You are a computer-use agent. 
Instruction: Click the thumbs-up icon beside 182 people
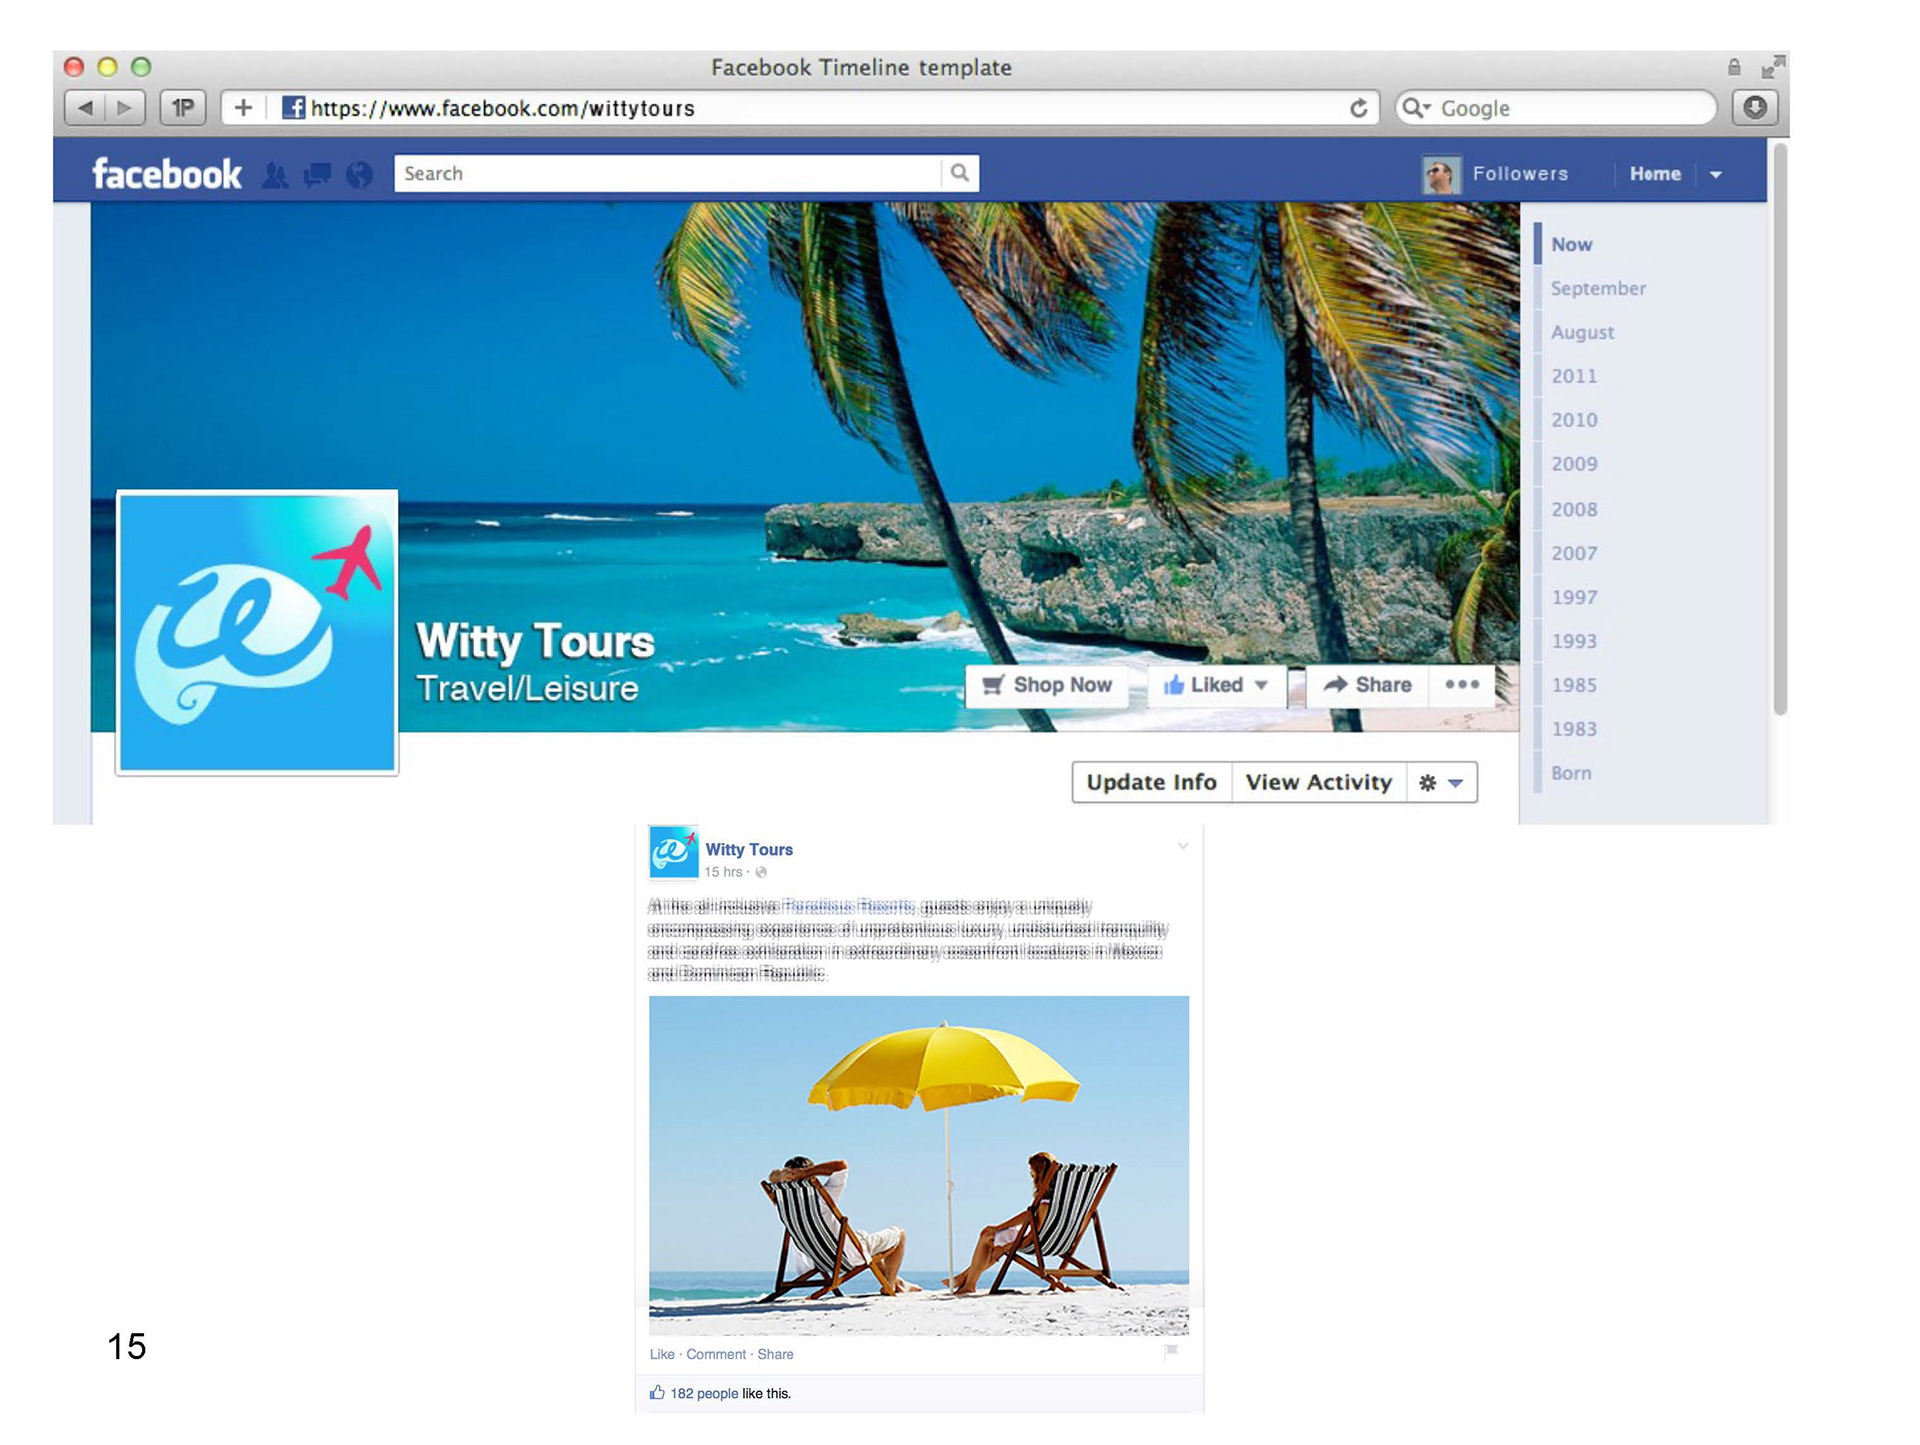(657, 1393)
